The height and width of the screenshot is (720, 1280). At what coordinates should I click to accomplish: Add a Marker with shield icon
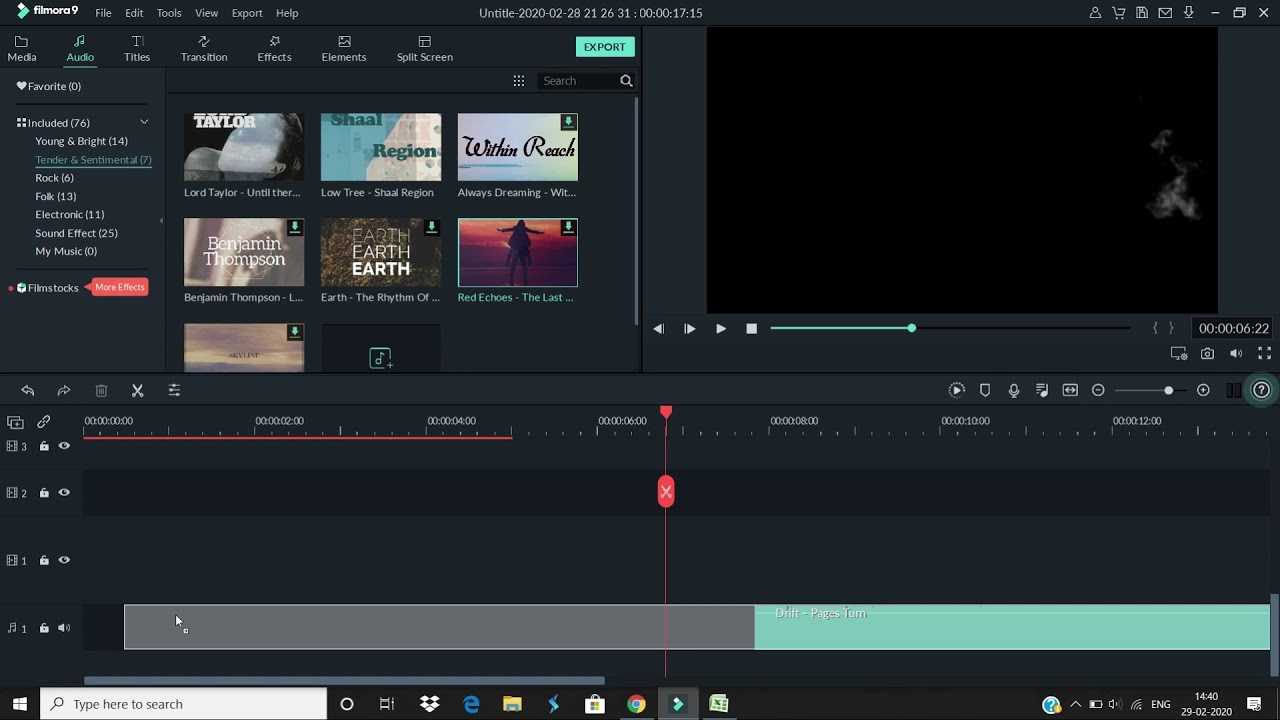coord(985,390)
